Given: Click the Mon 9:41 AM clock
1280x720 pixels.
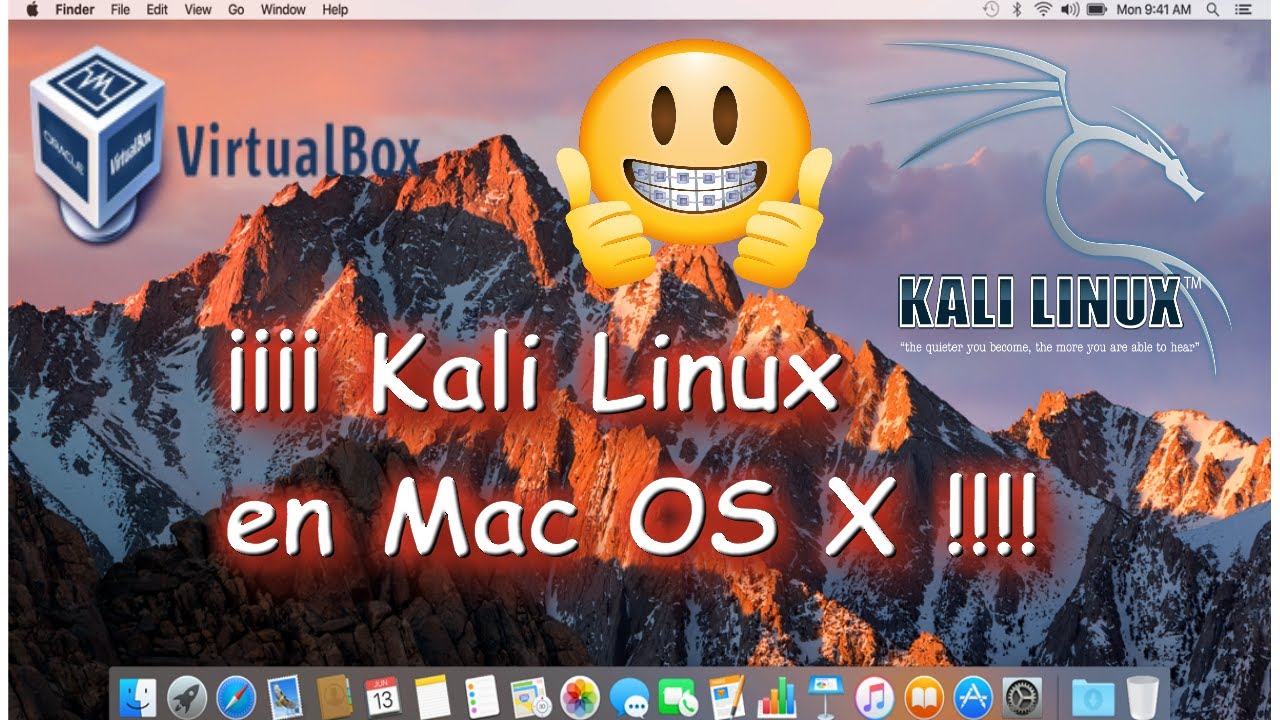Looking at the screenshot, I should tap(1153, 9).
